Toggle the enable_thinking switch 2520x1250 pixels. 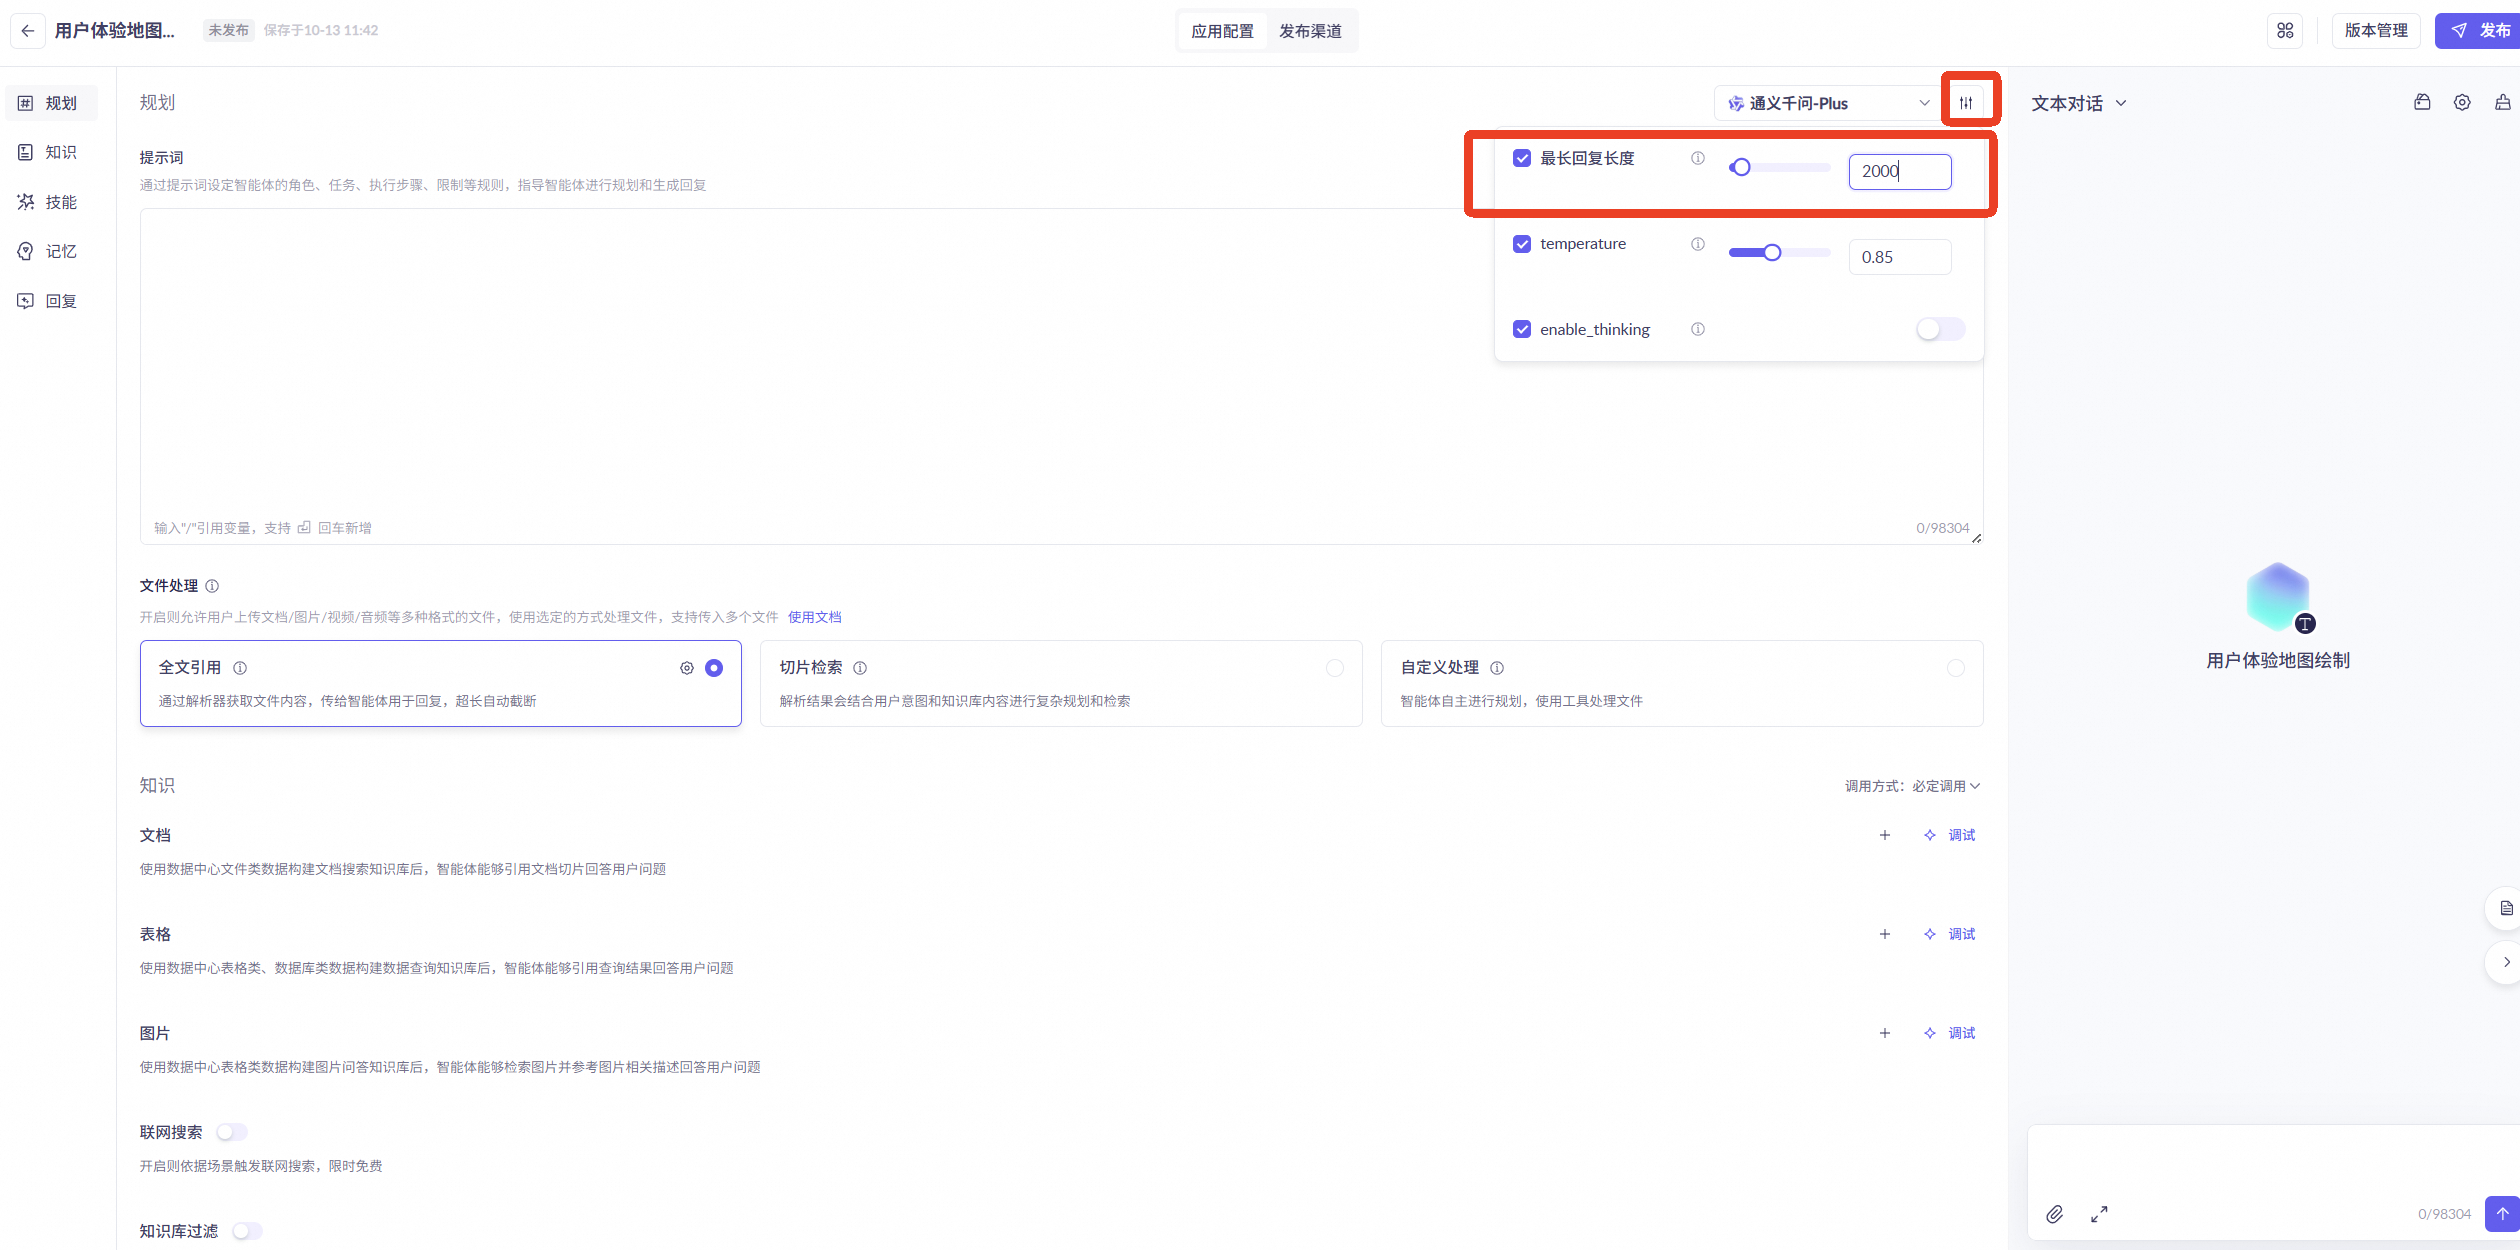1940,329
